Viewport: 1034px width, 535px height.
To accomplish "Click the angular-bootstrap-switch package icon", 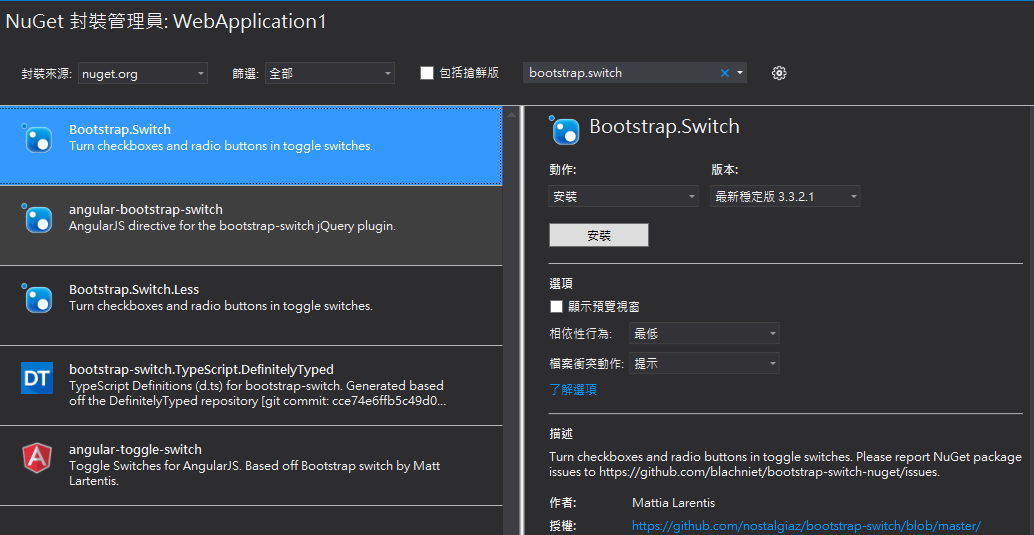I will (x=37, y=218).
